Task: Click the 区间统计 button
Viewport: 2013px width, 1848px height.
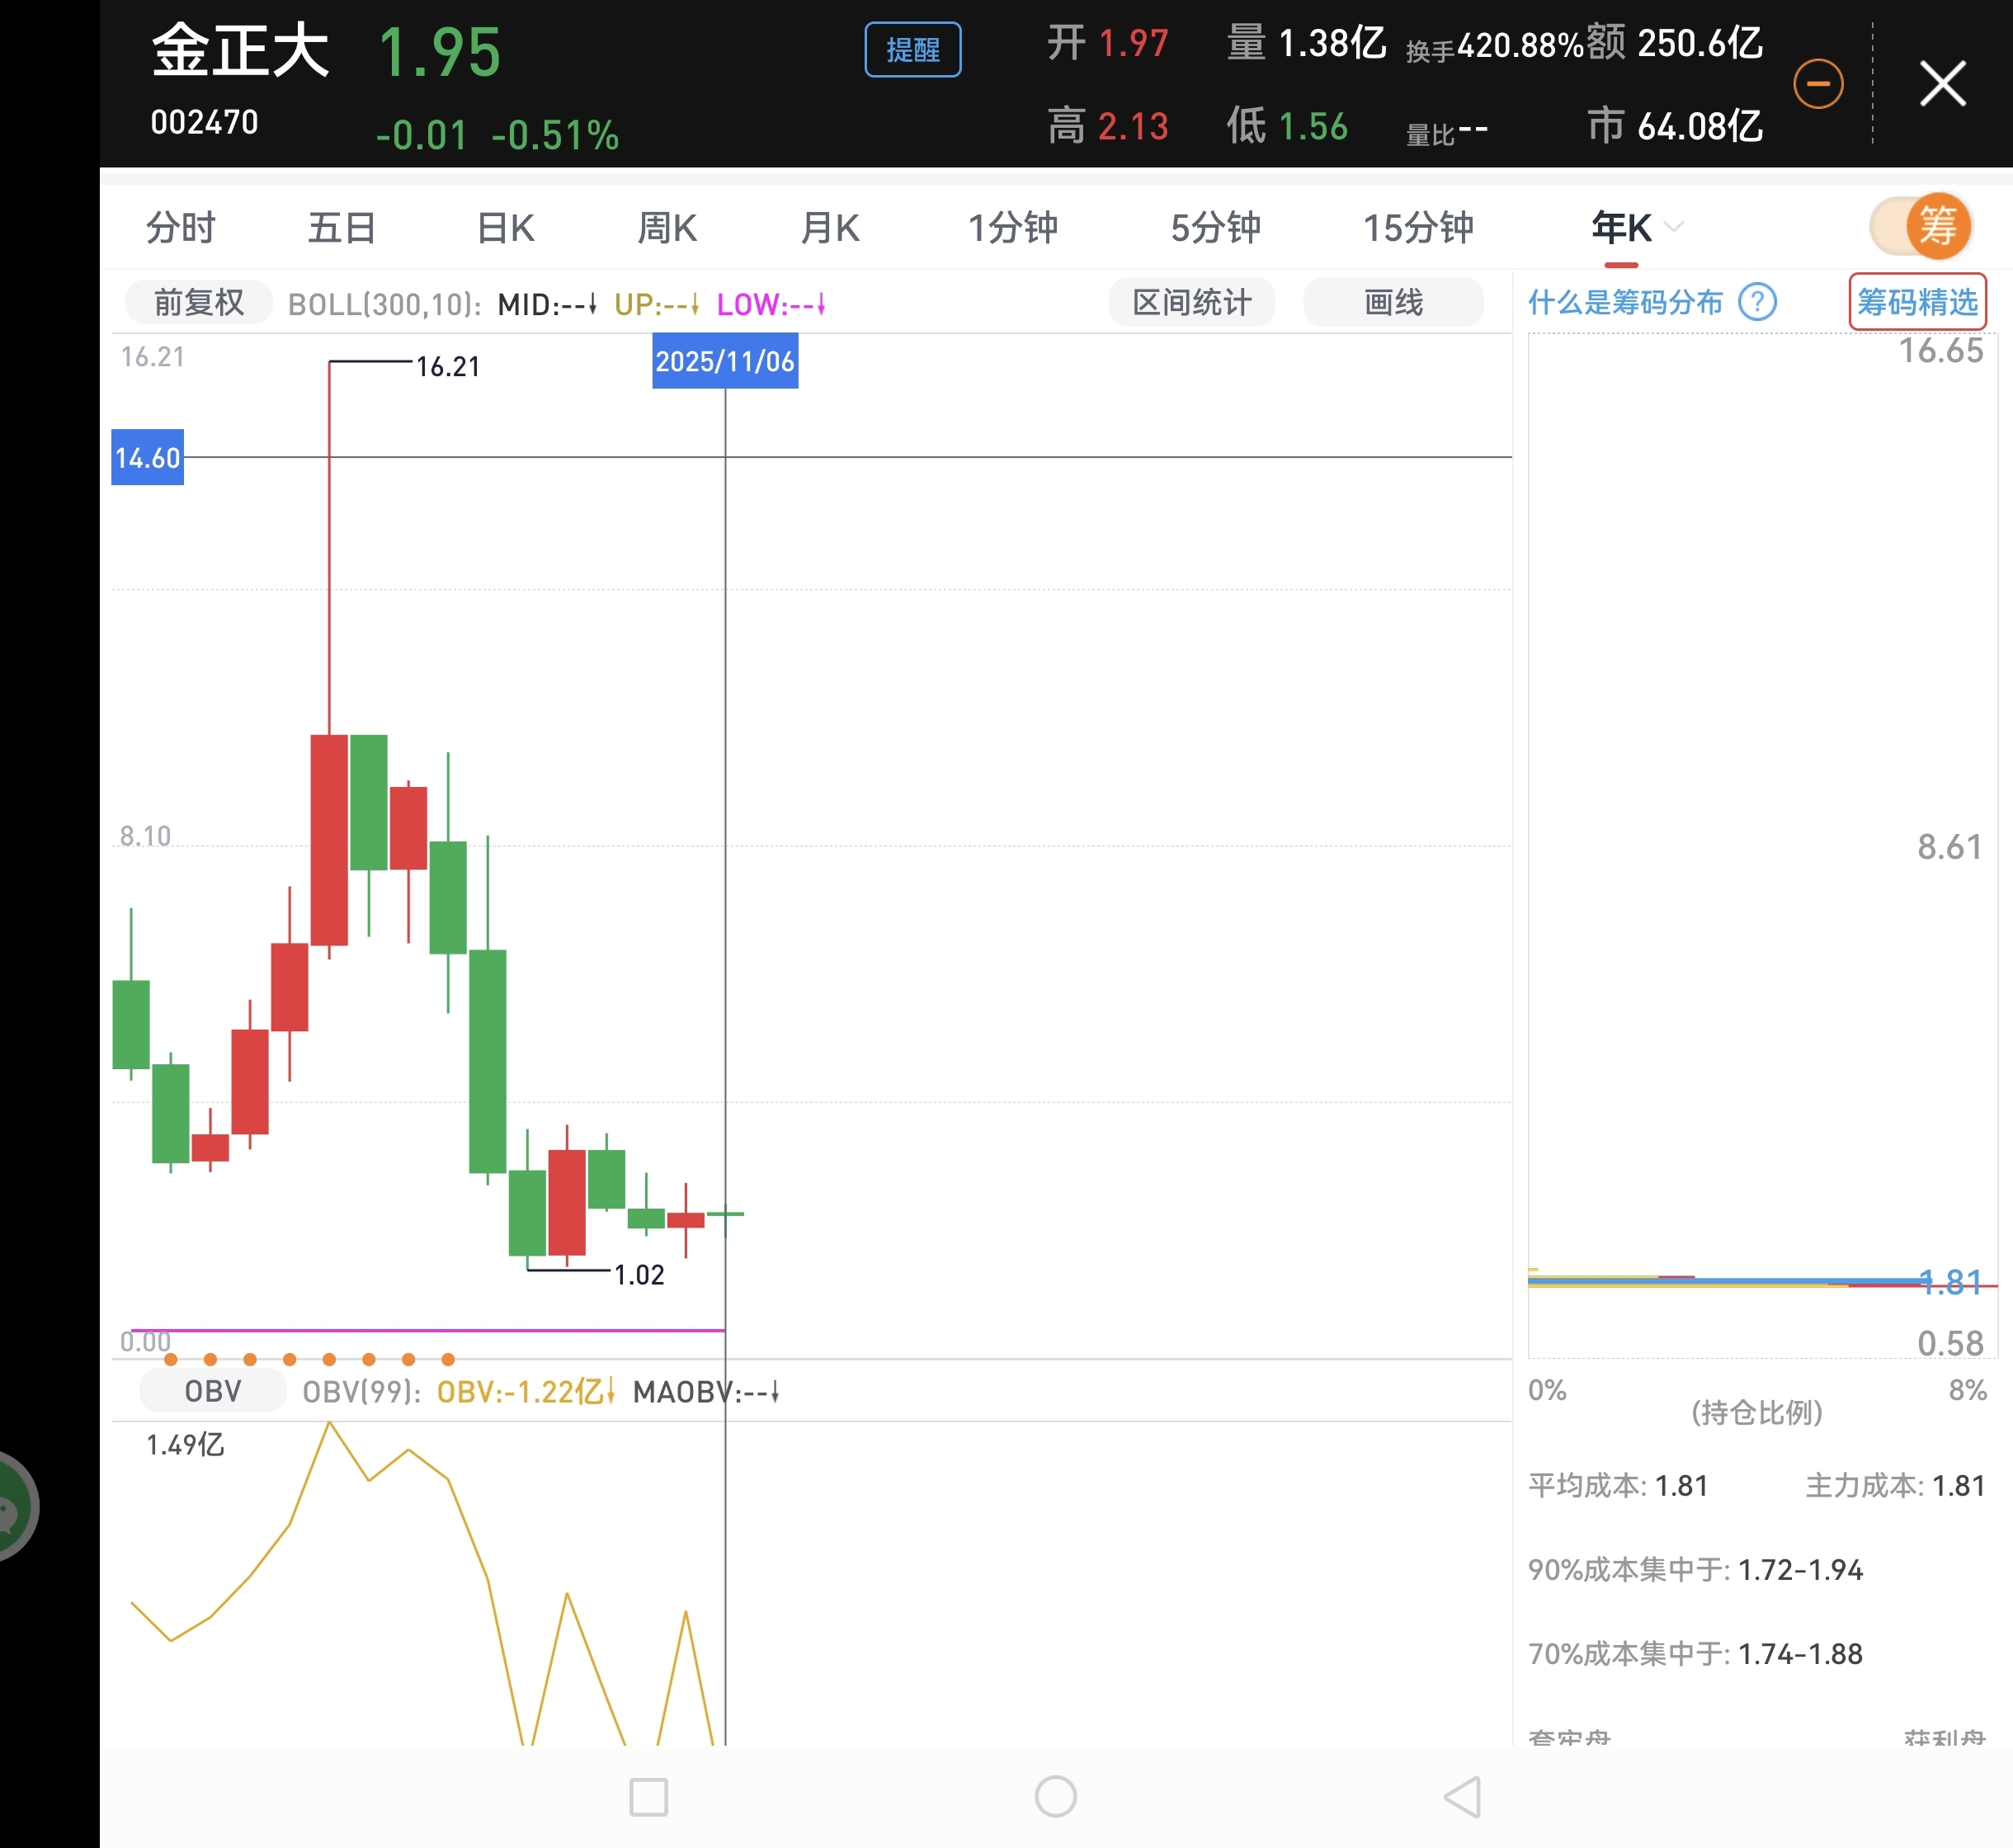Action: (1191, 302)
